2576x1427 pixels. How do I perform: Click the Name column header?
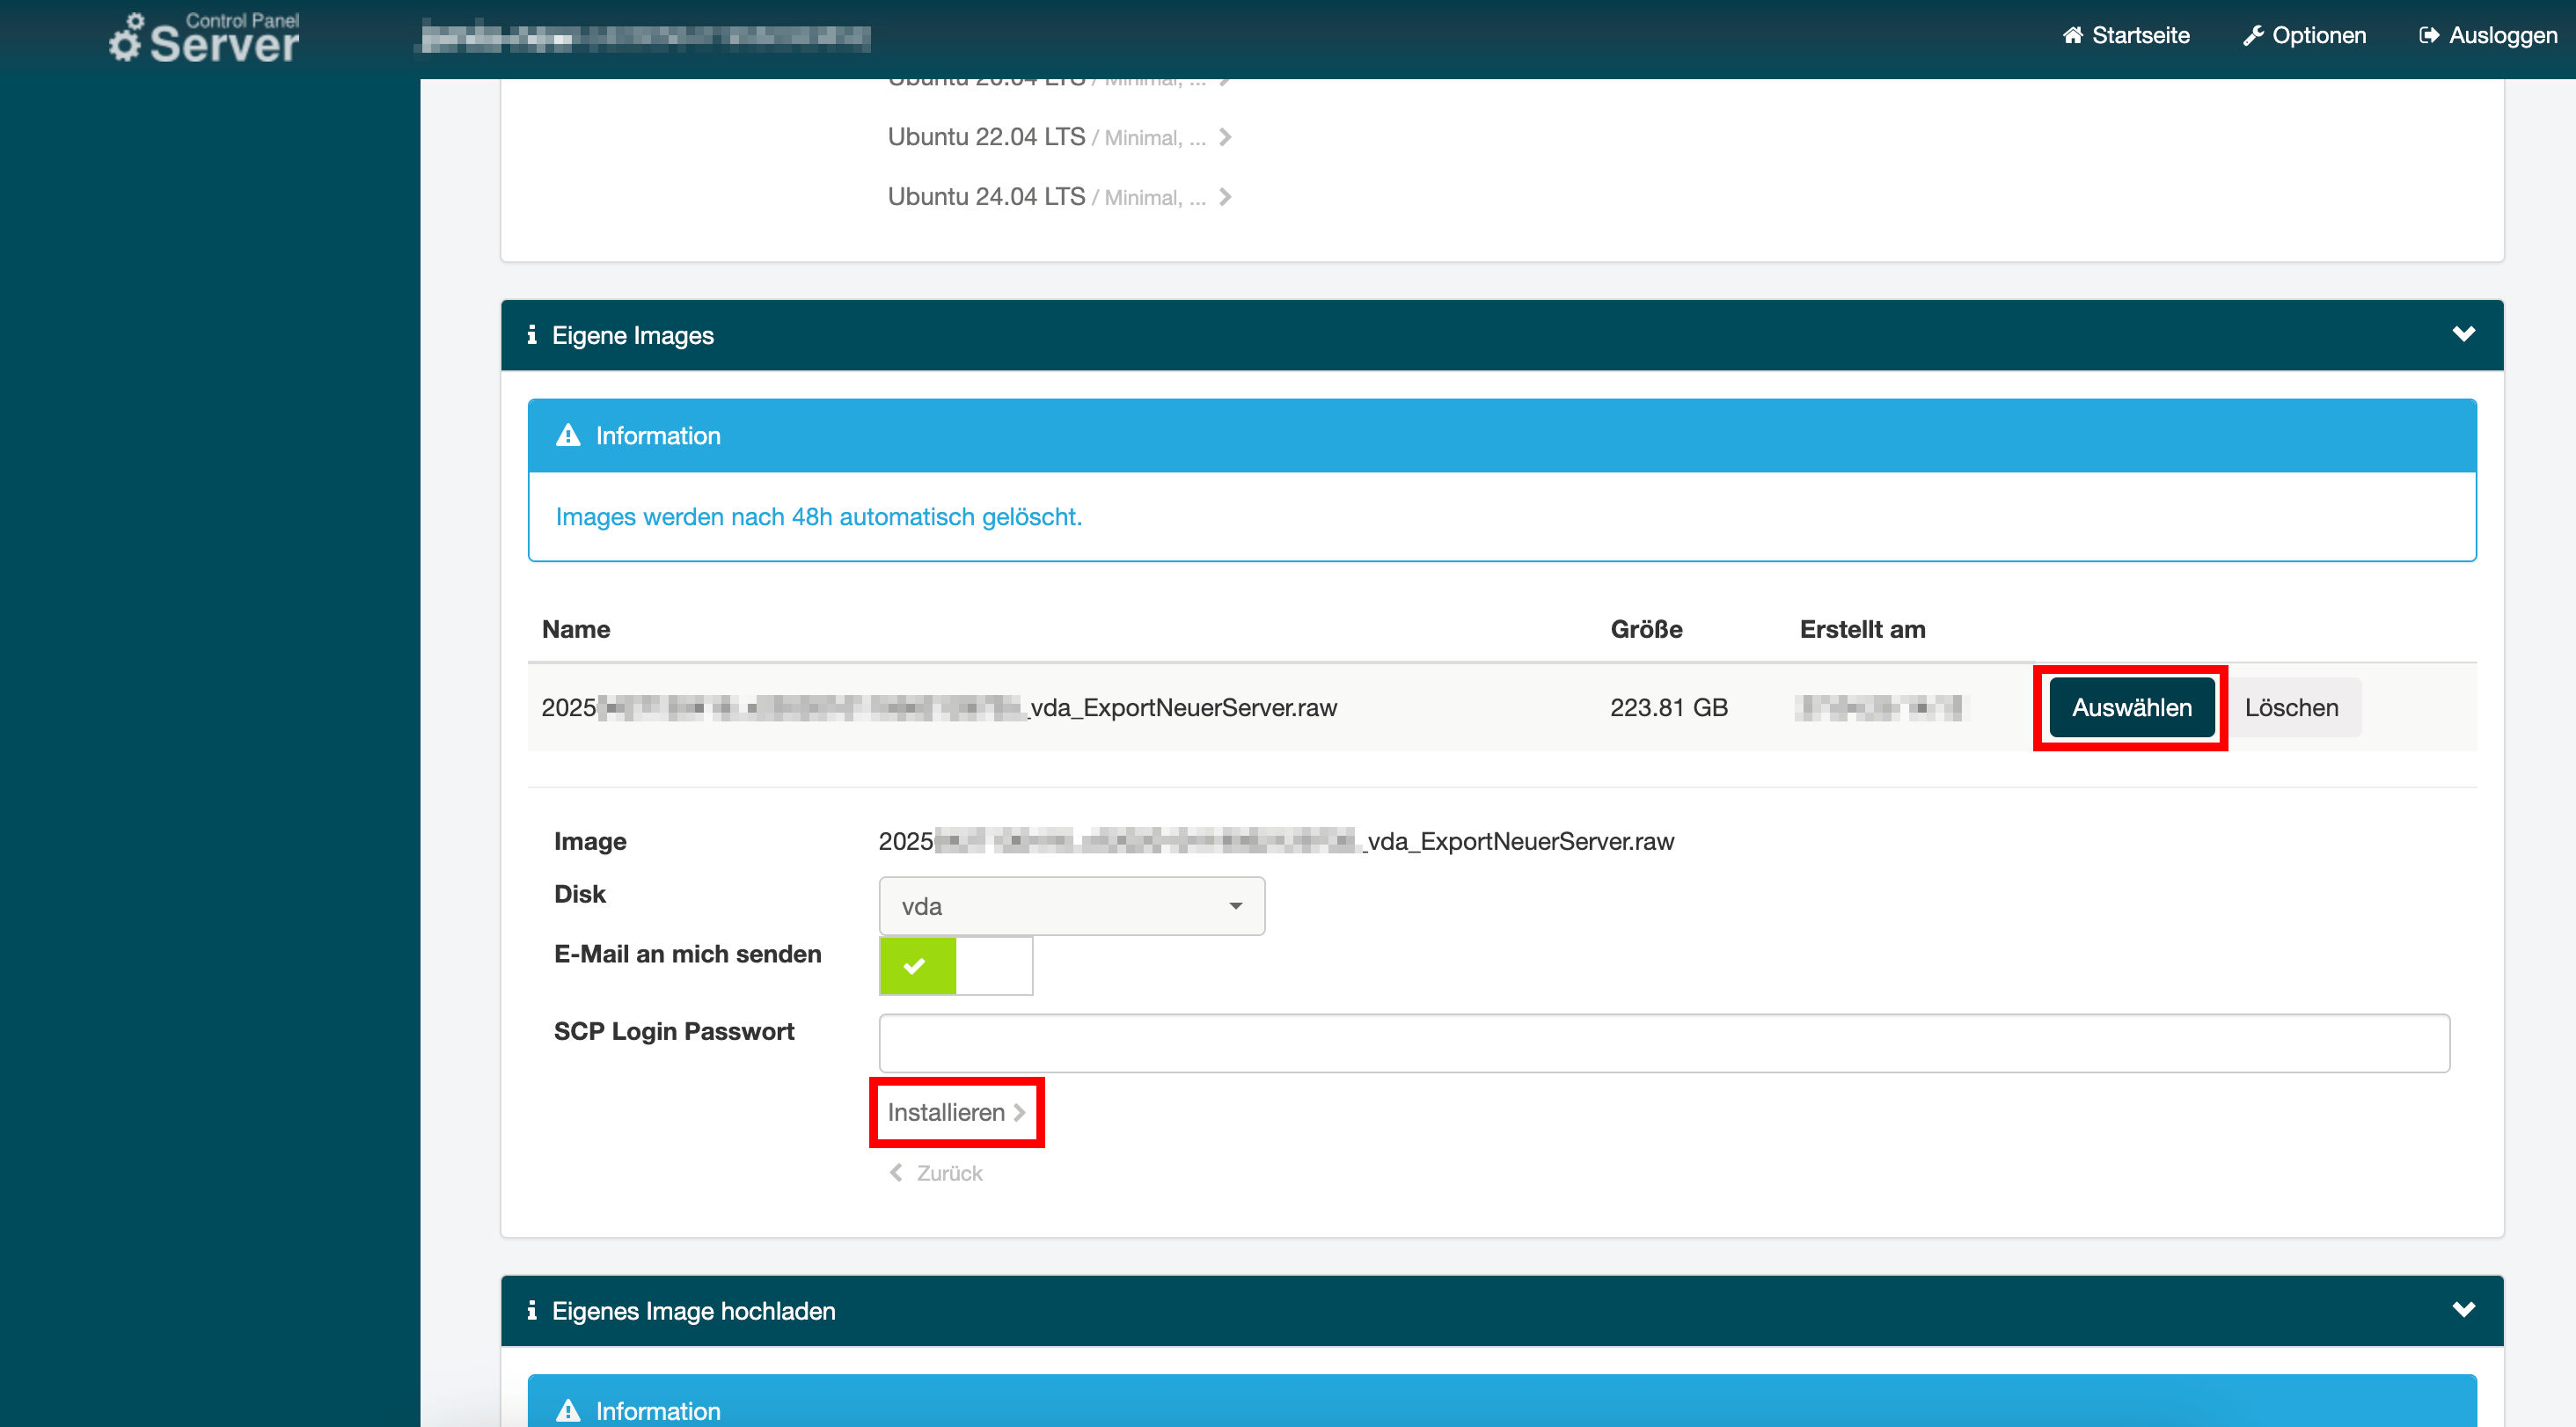(x=576, y=629)
